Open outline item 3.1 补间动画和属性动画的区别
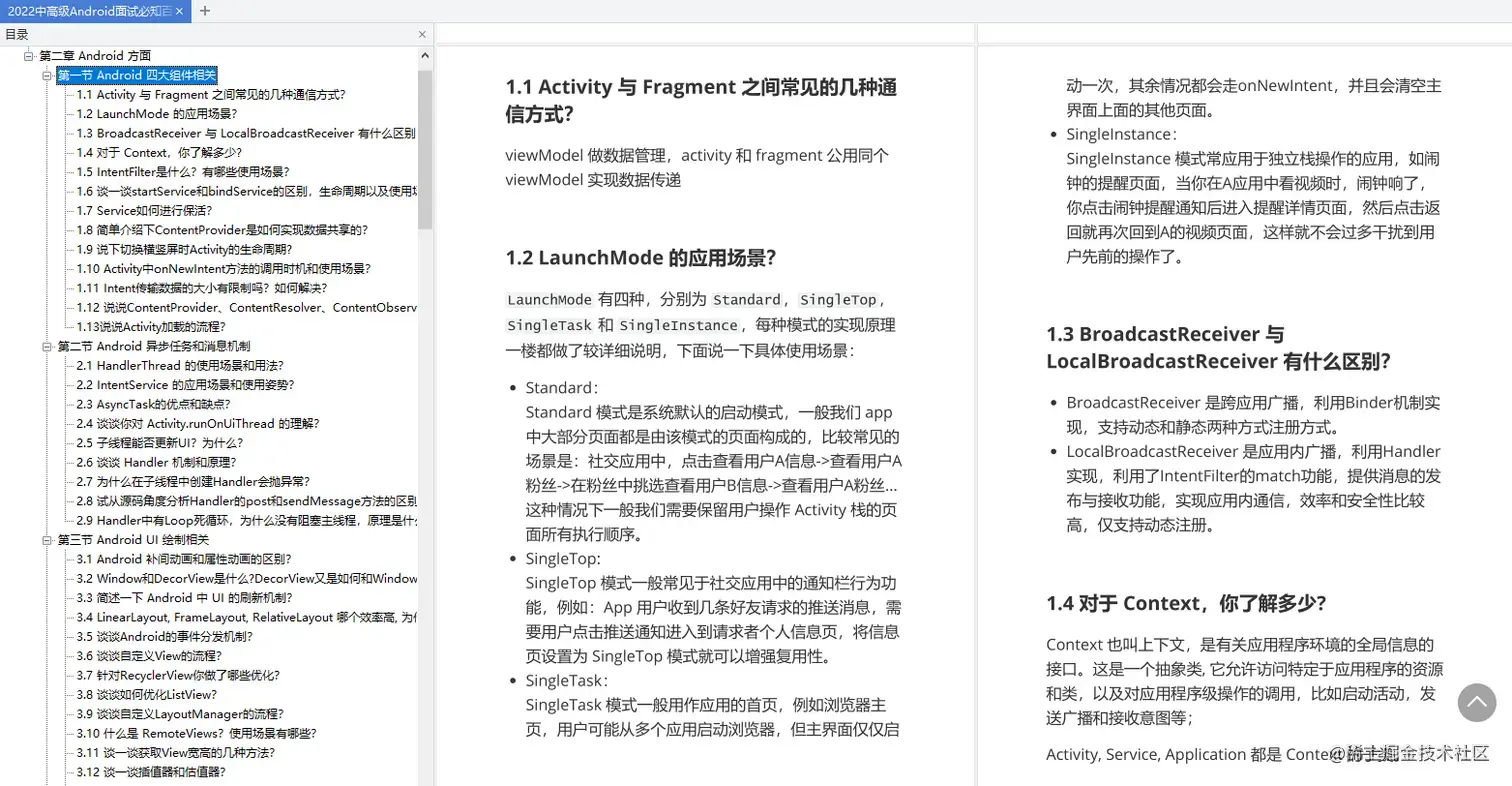 pos(184,559)
